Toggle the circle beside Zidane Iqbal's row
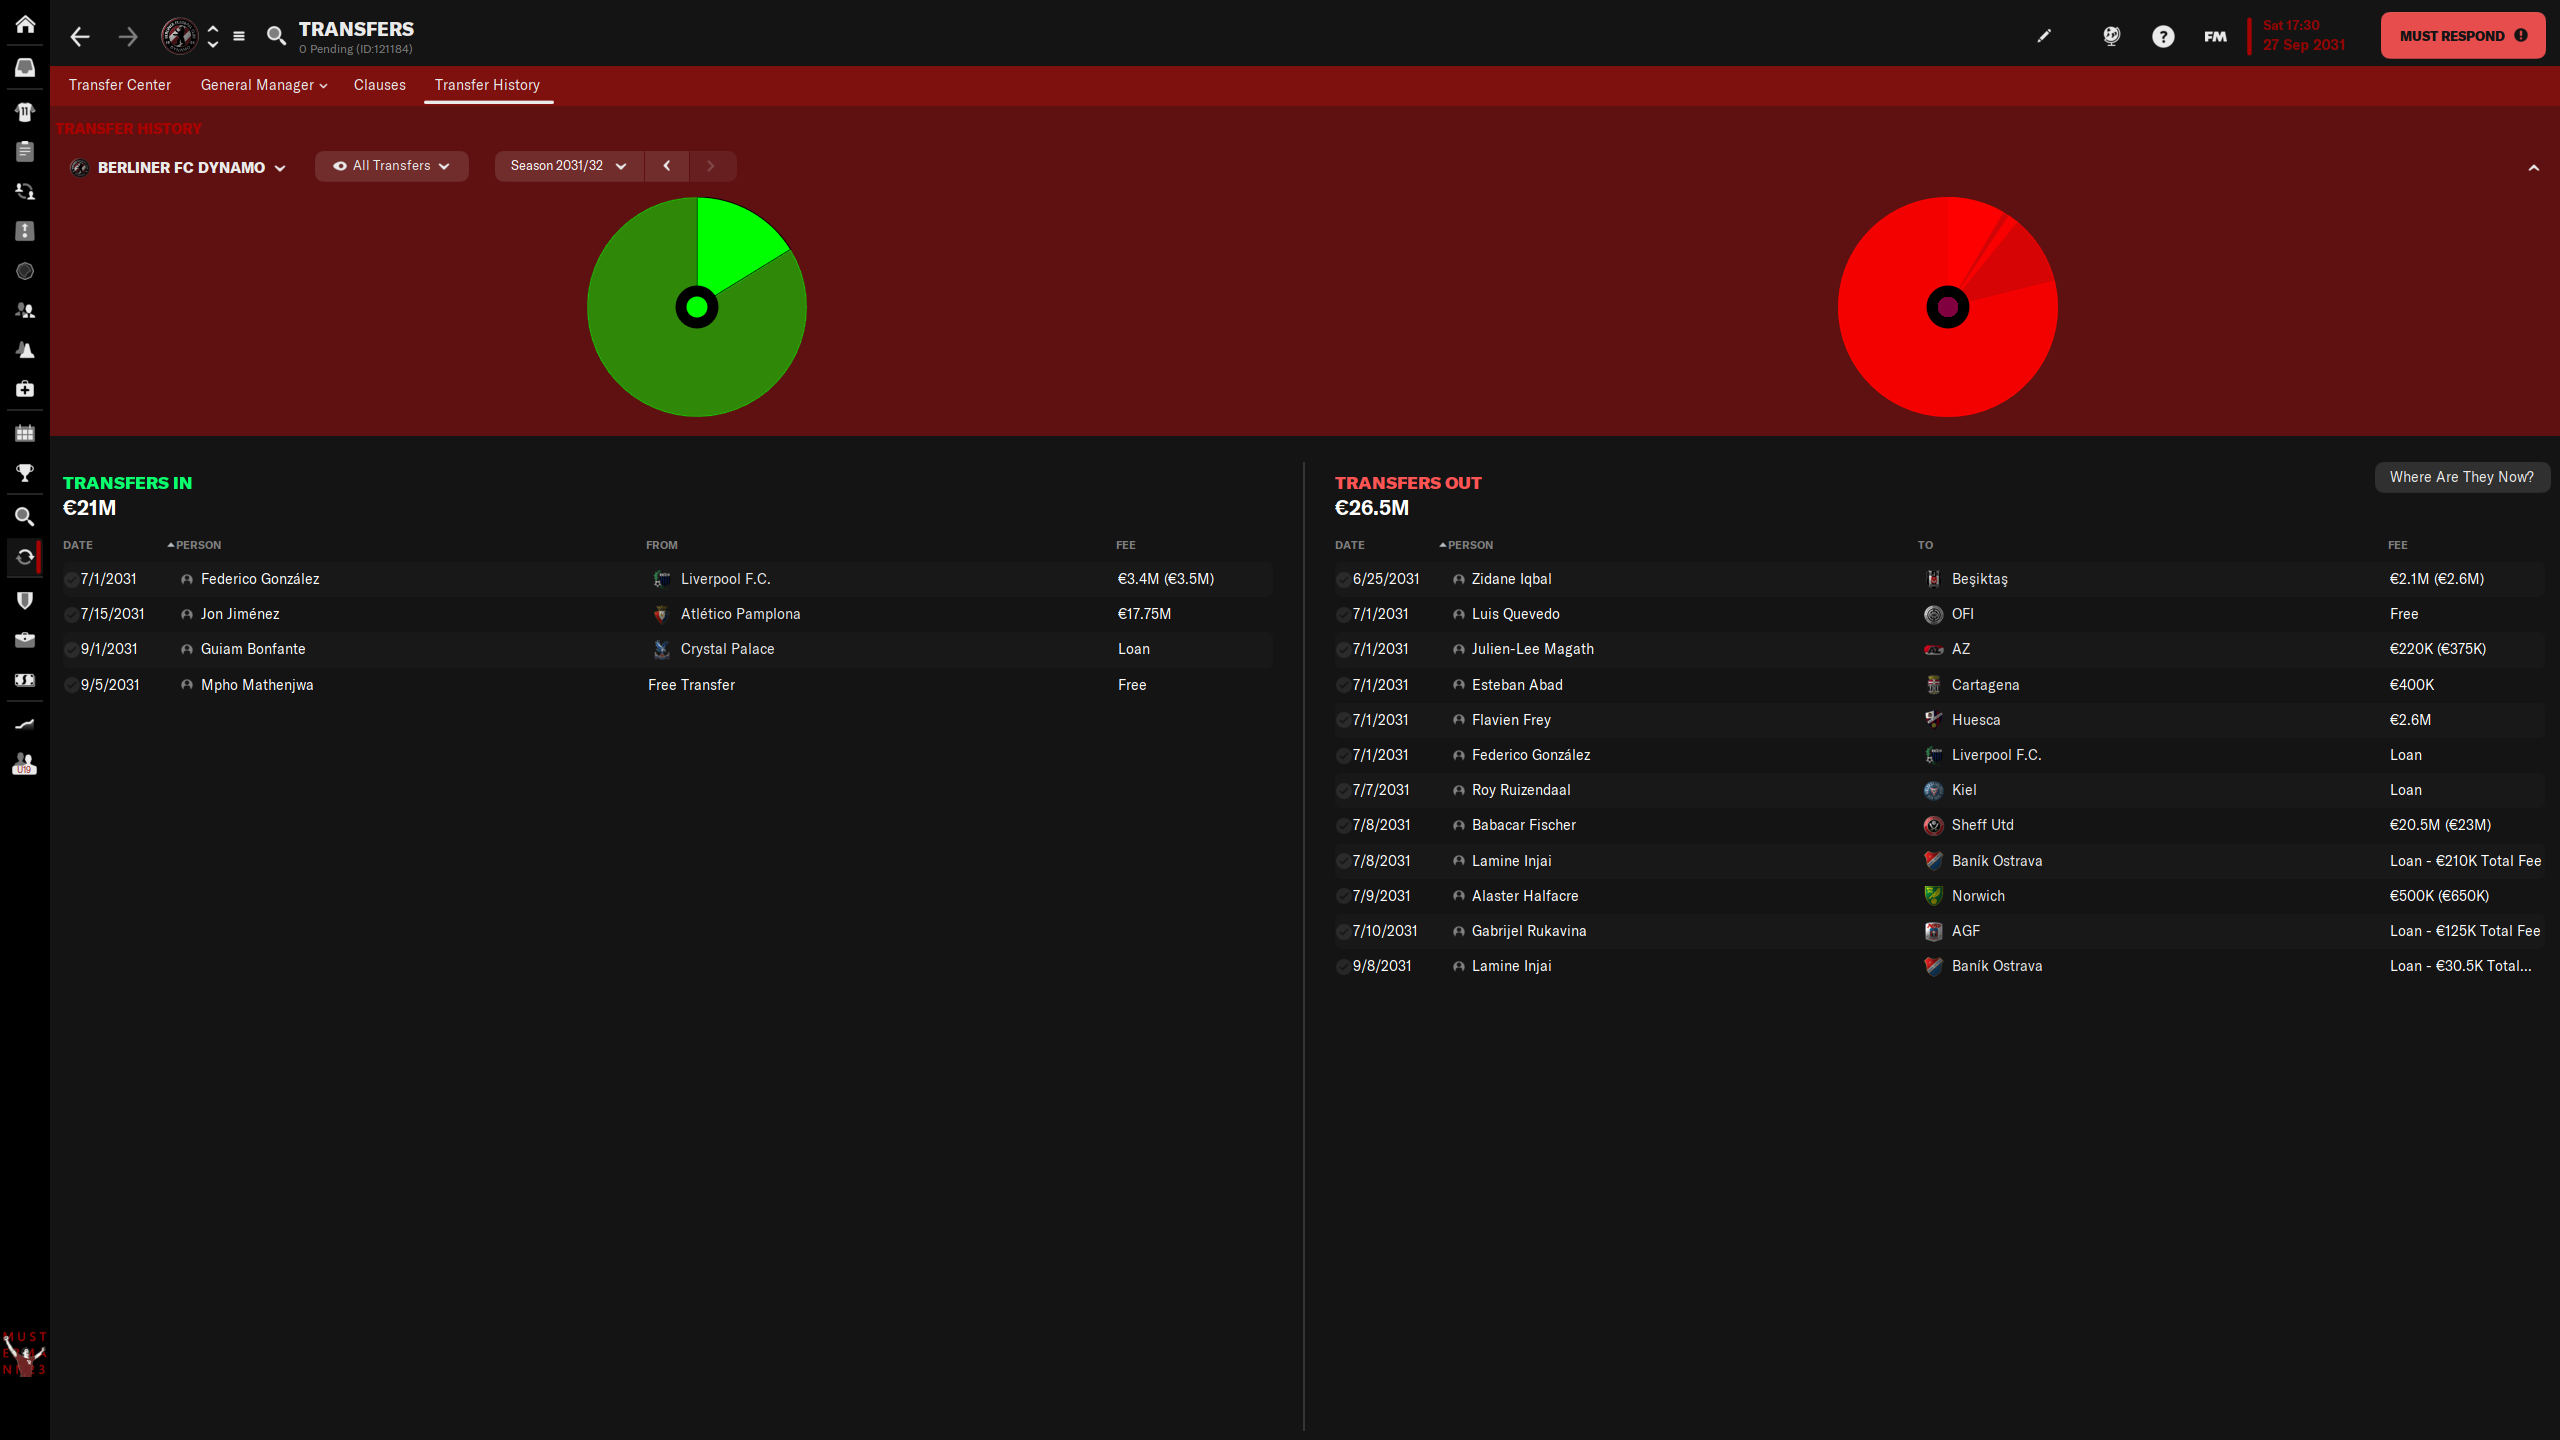The width and height of the screenshot is (2560, 1440). coord(1343,580)
